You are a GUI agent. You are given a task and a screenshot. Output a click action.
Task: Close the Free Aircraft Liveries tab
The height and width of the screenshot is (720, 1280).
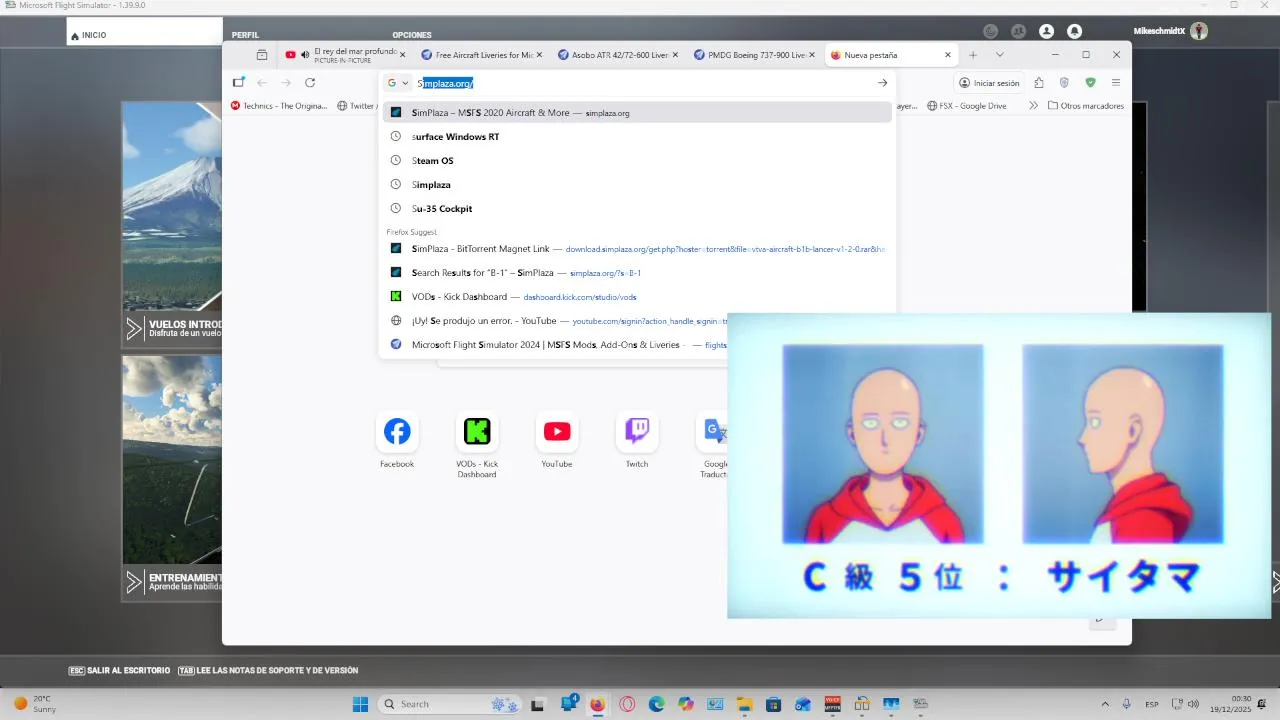pos(540,55)
